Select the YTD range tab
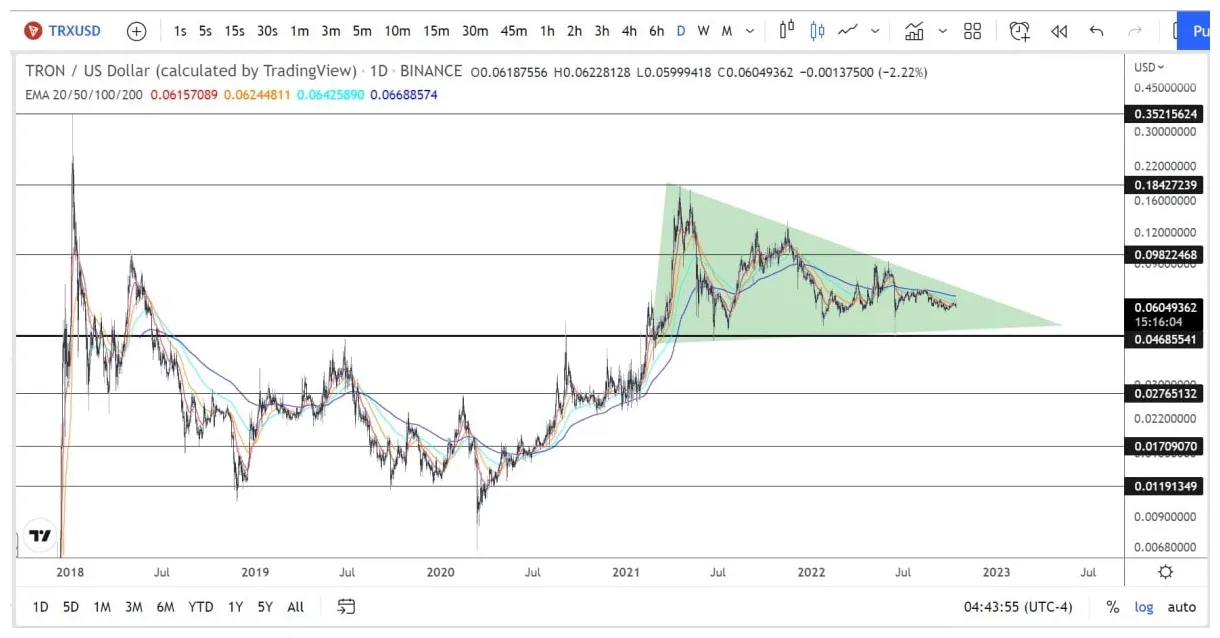The width and height of the screenshot is (1220, 638). pos(200,607)
